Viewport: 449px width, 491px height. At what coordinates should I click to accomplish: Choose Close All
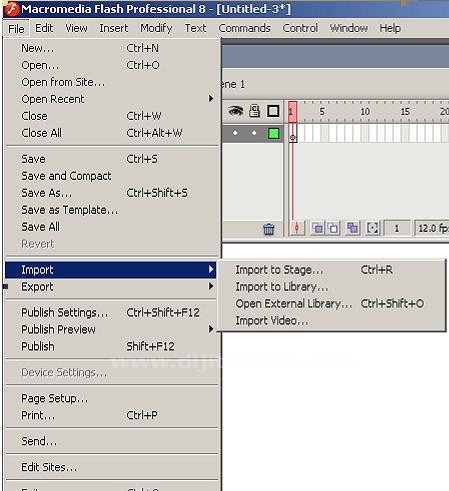(x=111, y=133)
